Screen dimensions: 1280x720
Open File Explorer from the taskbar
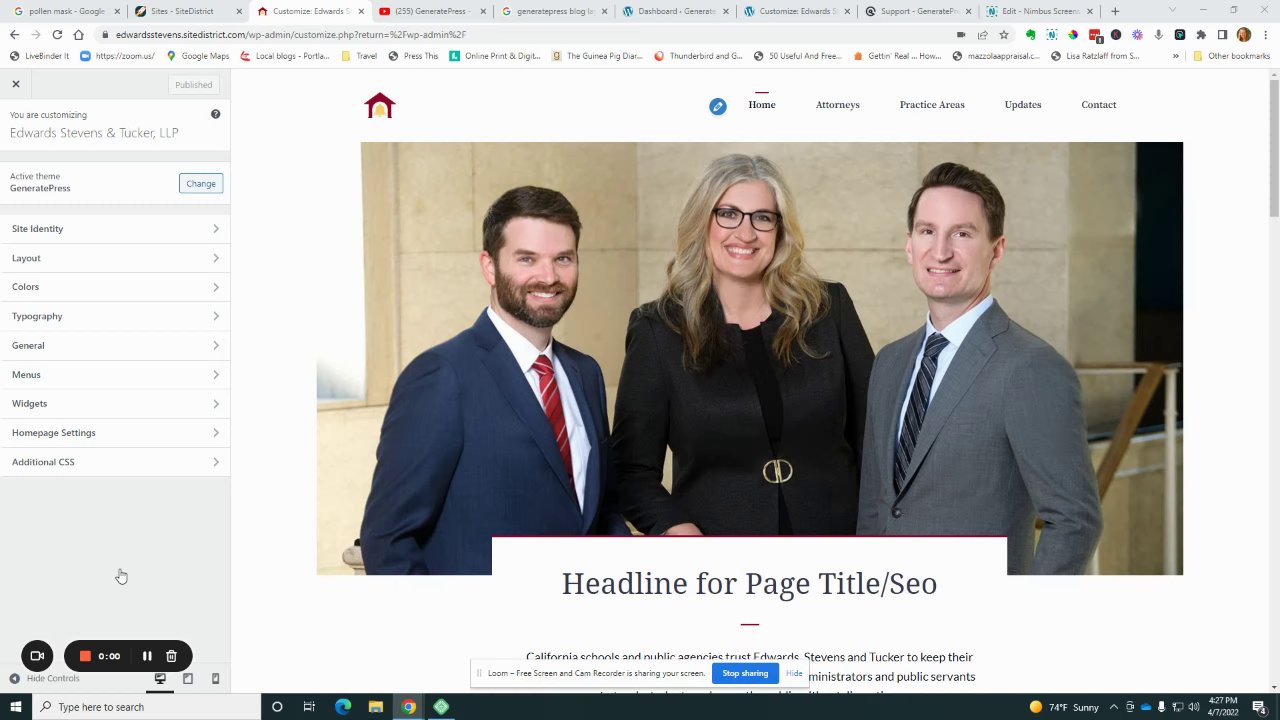[376, 707]
